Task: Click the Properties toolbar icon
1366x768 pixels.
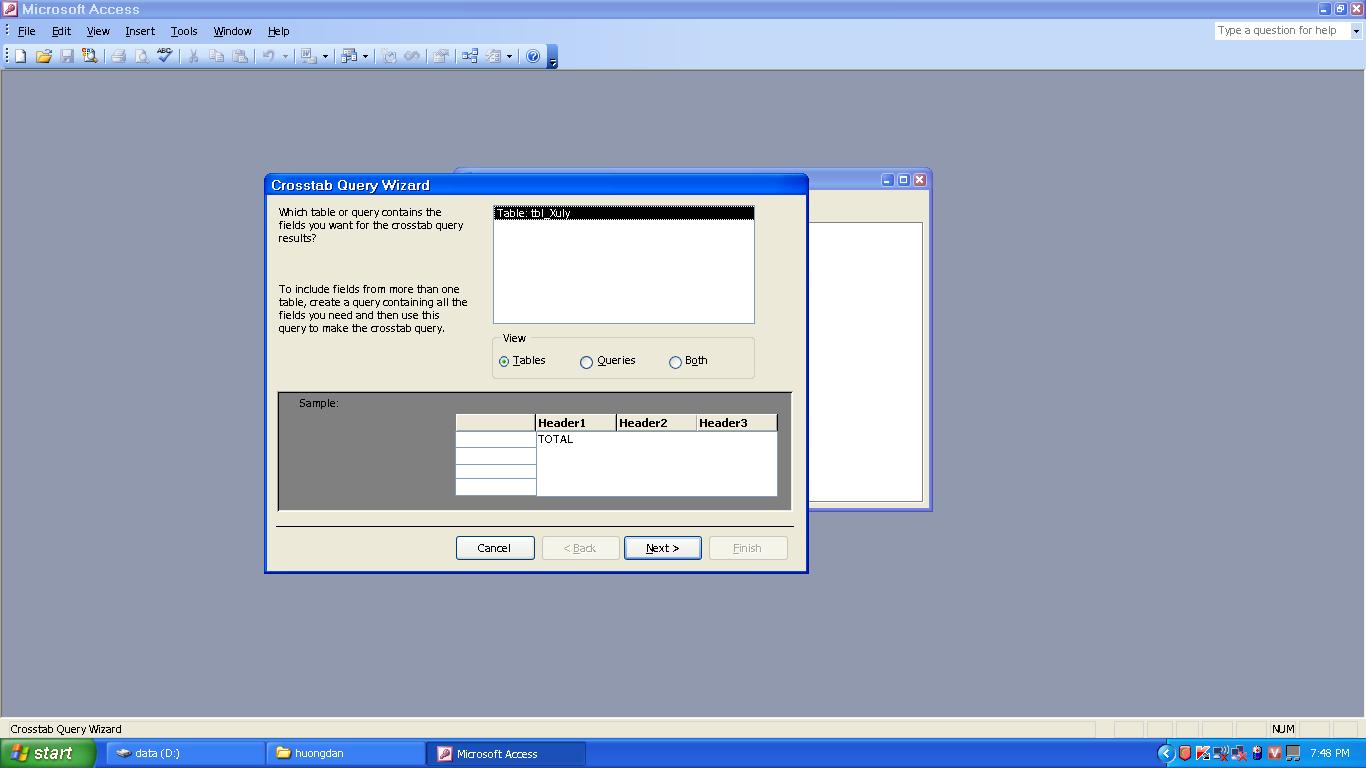Action: tap(440, 56)
